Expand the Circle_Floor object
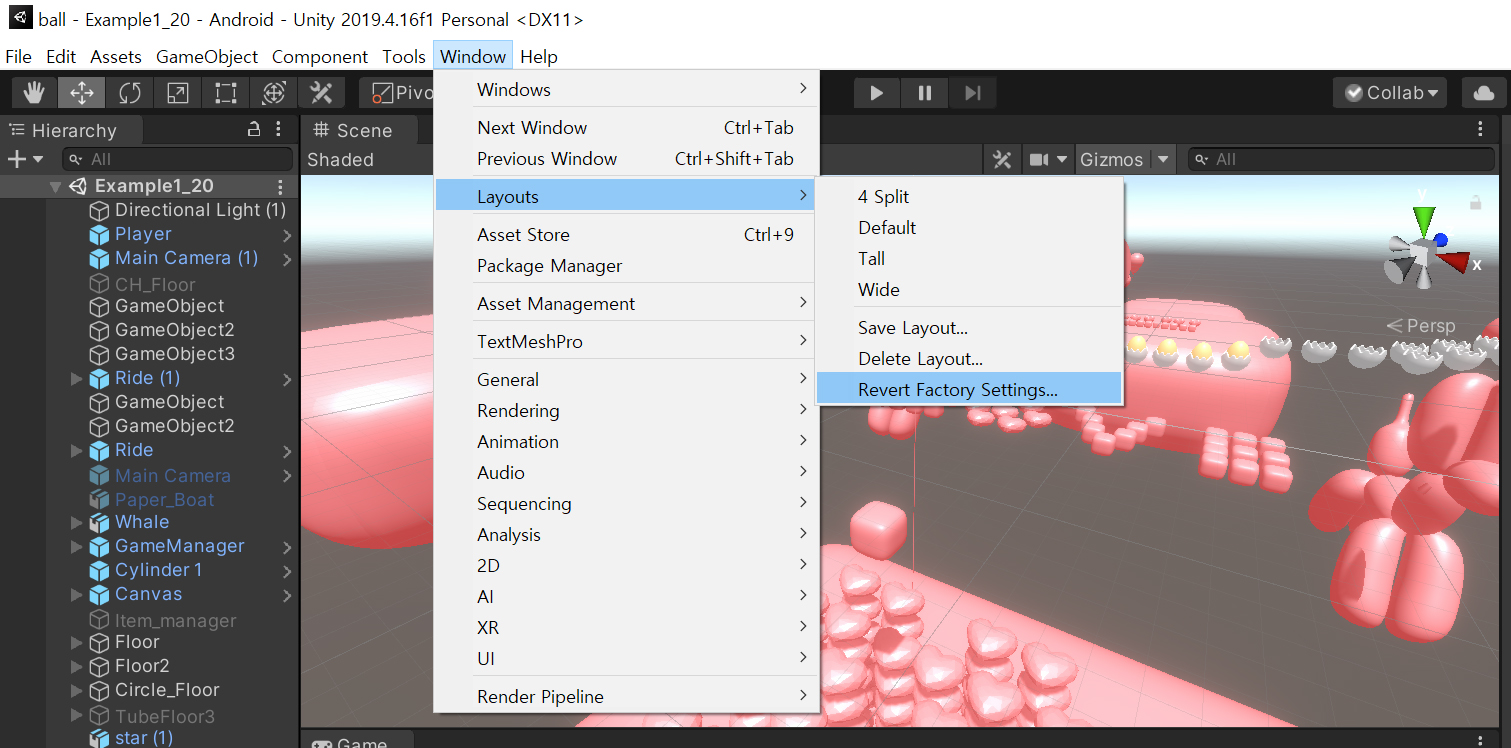Screen dimensions: 1511x748 click(77, 691)
